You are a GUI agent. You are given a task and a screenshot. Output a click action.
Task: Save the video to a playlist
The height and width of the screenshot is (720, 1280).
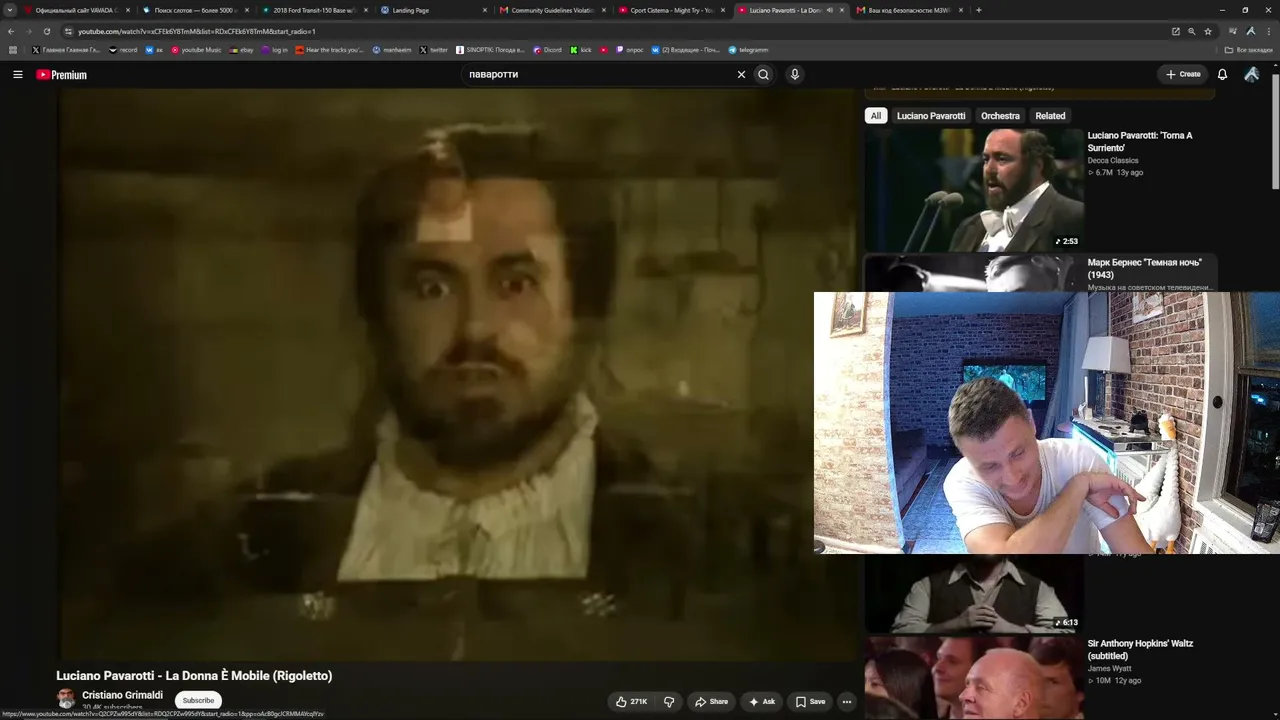(x=810, y=702)
